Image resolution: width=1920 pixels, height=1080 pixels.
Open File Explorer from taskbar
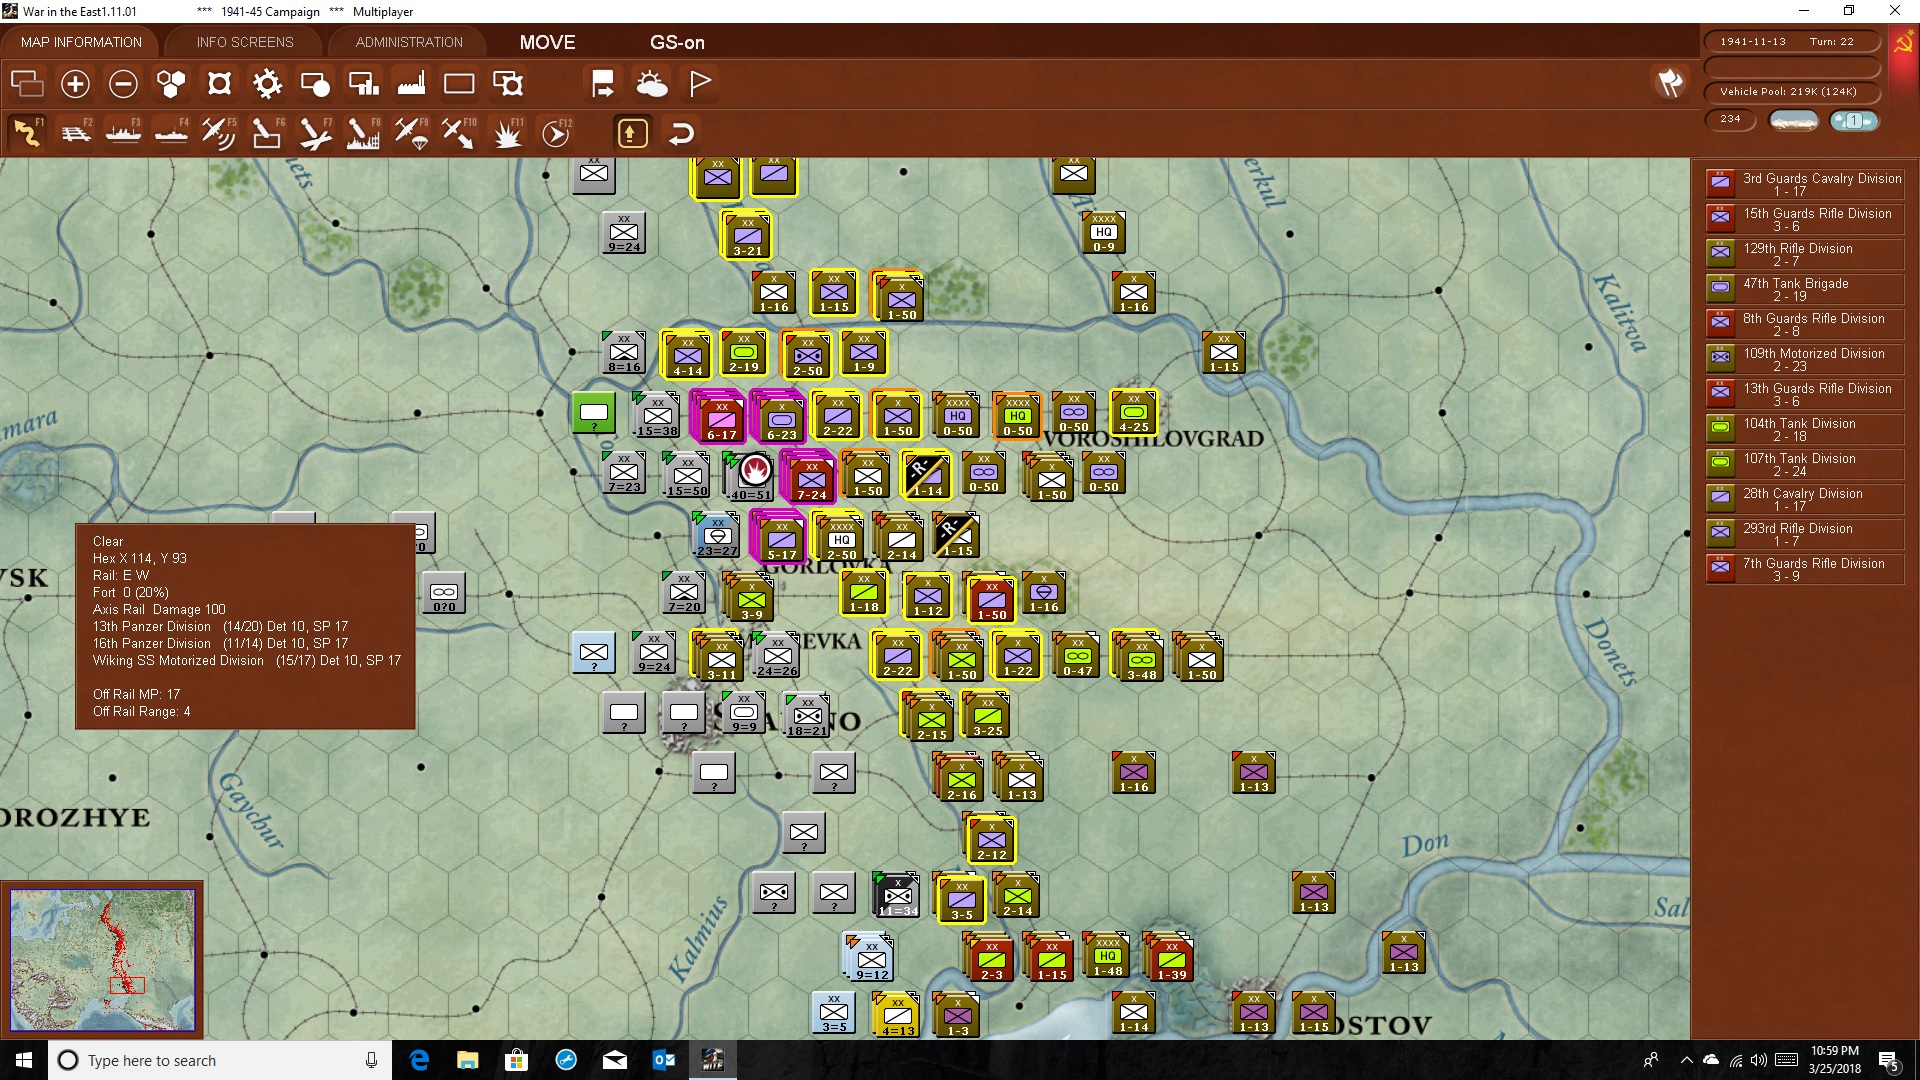click(467, 1060)
